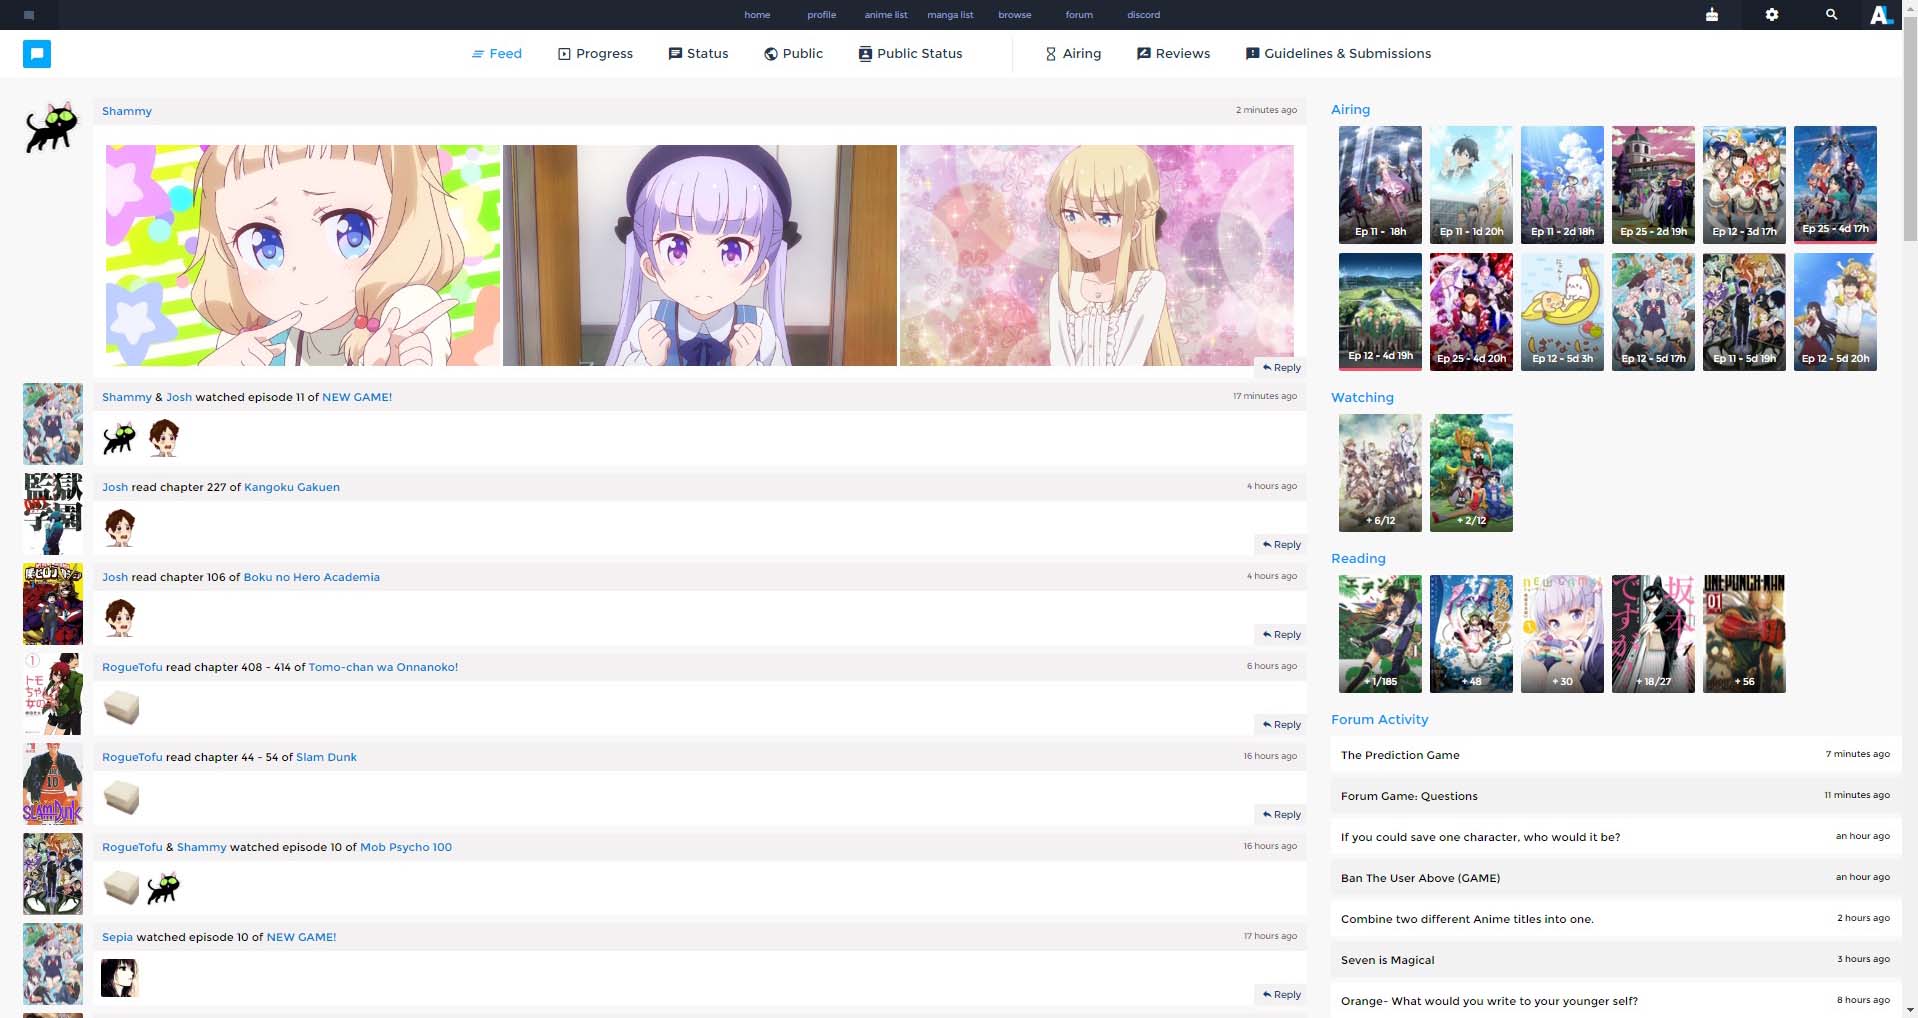
Task: Reply to the Kangoku Gakuen chapter 227 activity
Action: click(x=1281, y=545)
